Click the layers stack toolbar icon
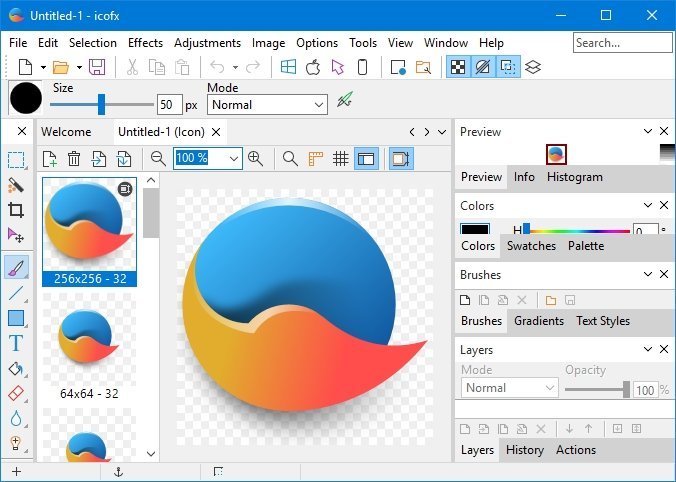This screenshot has width=676, height=482. tap(533, 67)
